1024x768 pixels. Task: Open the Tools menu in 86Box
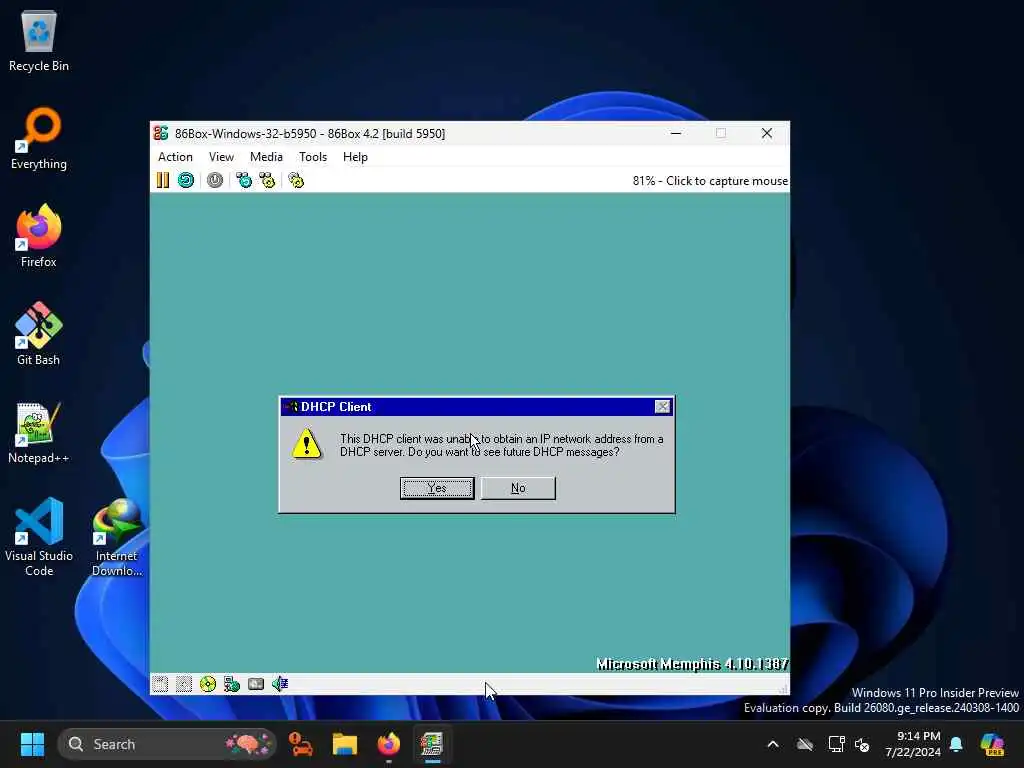click(x=313, y=157)
